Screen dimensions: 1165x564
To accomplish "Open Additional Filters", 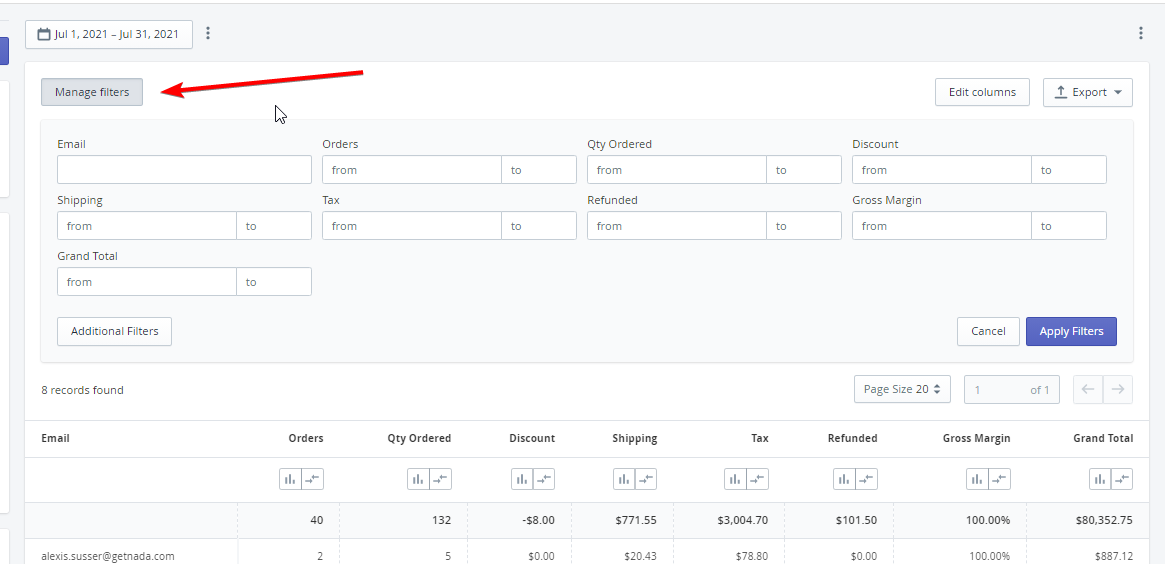I will 114,331.
